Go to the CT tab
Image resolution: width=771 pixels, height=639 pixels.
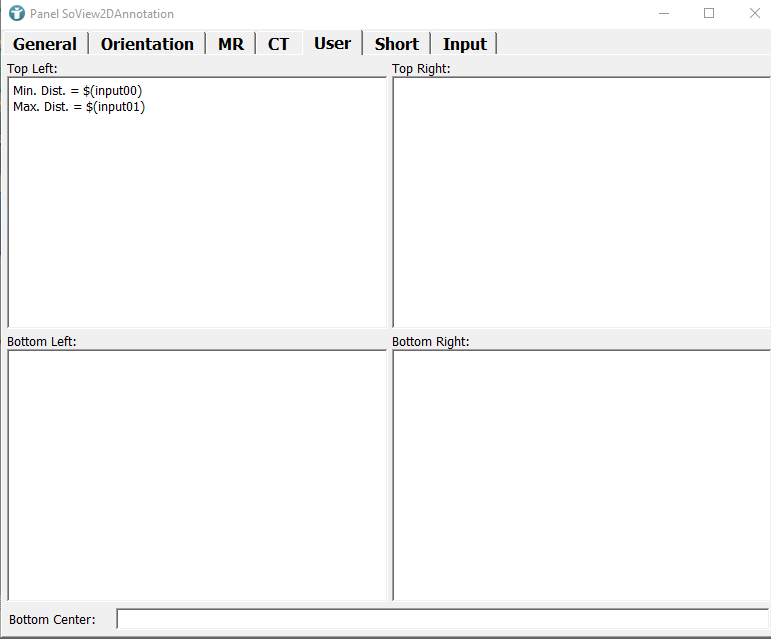(278, 44)
